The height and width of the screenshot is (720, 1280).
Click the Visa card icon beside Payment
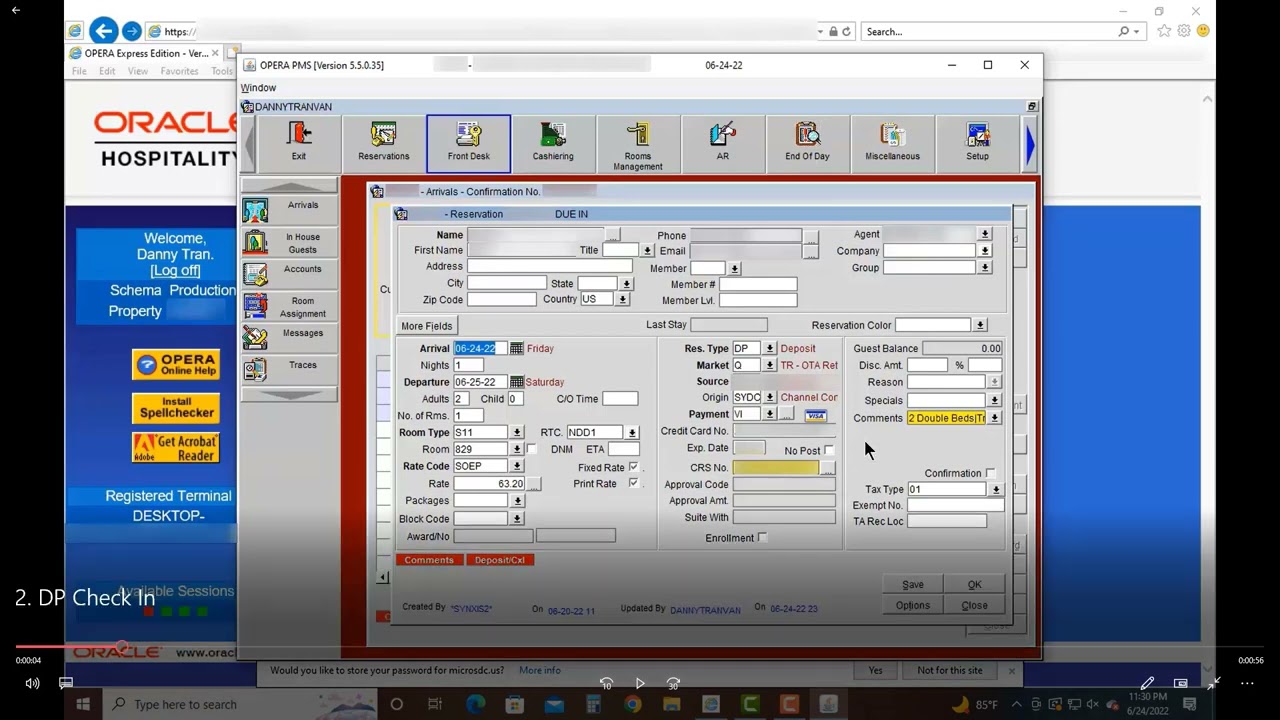coord(815,415)
